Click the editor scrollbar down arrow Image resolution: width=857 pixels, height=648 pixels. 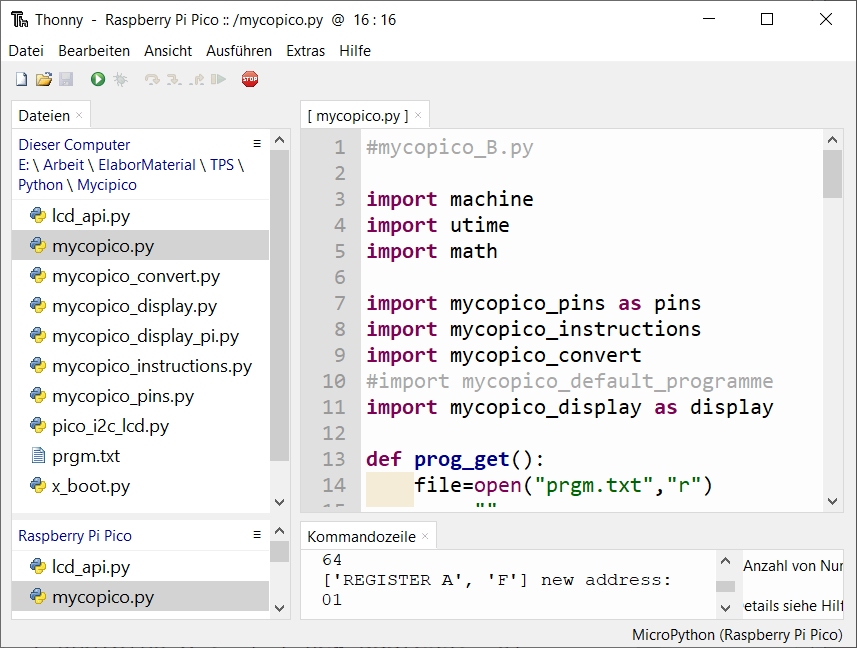coord(832,502)
